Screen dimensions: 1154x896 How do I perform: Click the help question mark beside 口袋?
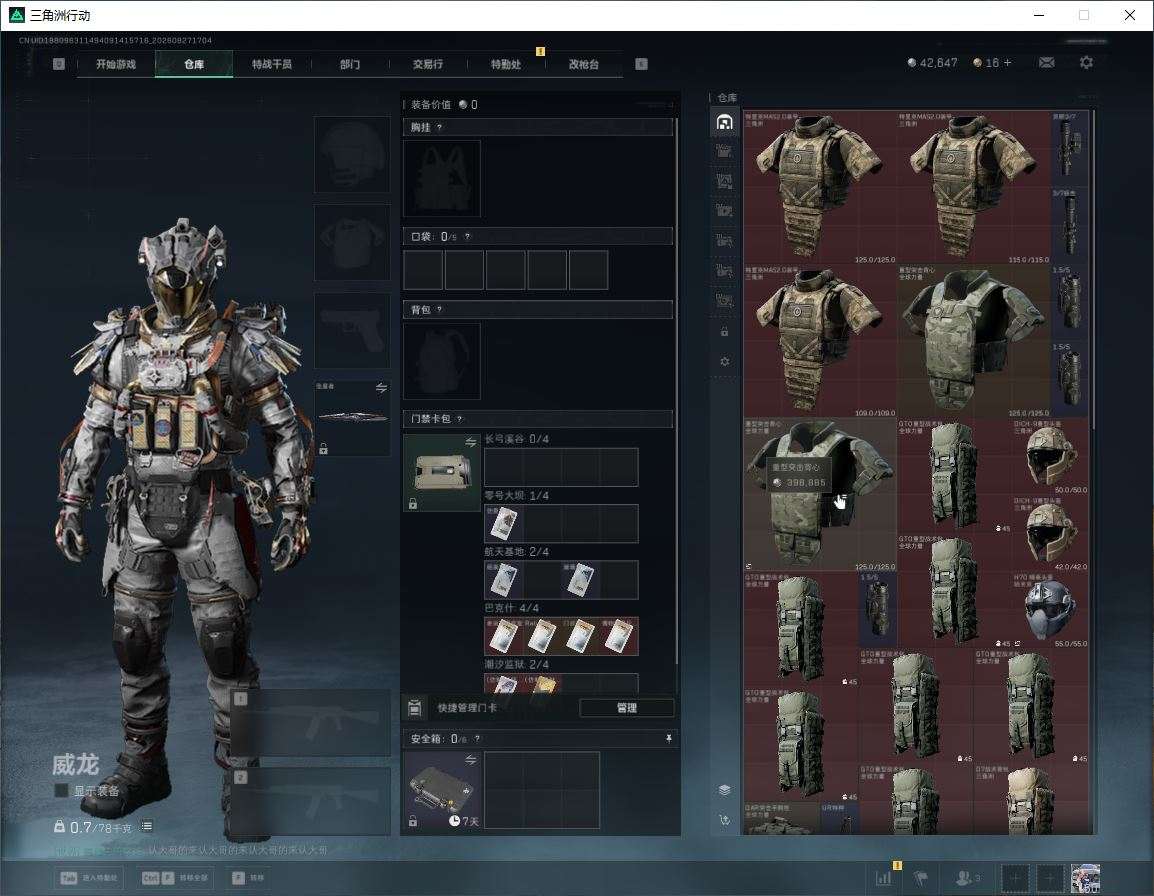tap(467, 236)
